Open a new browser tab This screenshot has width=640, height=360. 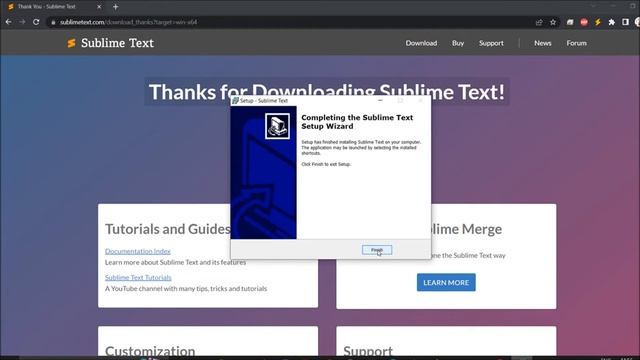[x=116, y=7]
